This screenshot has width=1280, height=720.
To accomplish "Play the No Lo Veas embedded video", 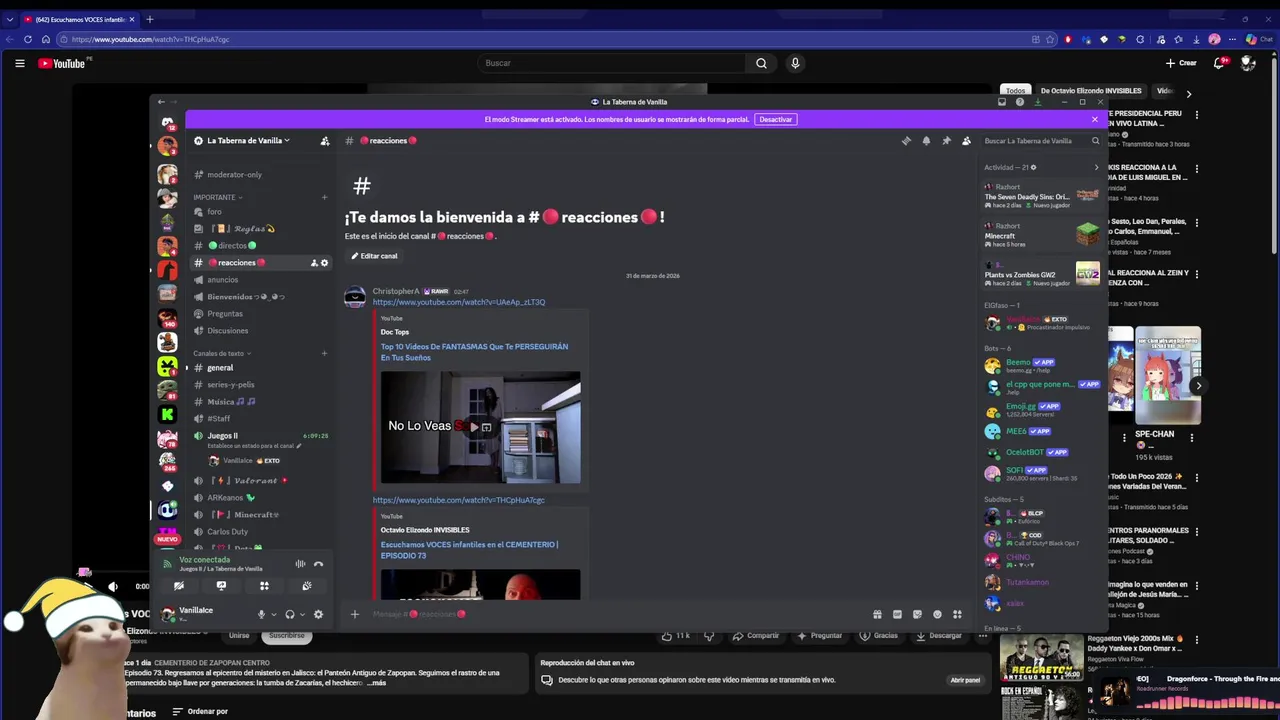I will click(474, 426).
